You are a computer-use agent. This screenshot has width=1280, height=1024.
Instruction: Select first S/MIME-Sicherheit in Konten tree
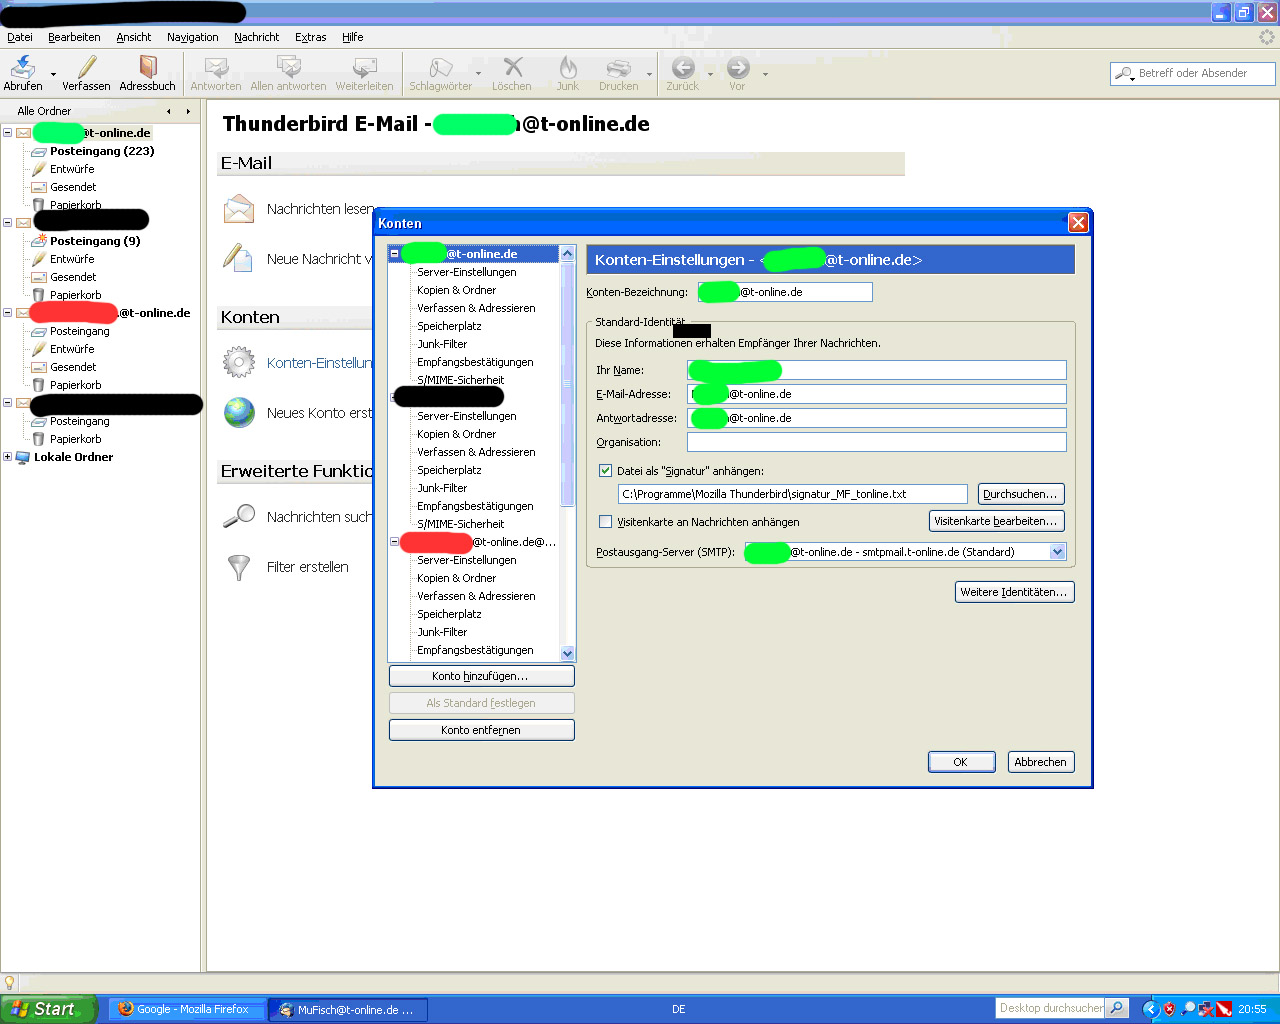pyautogui.click(x=461, y=380)
